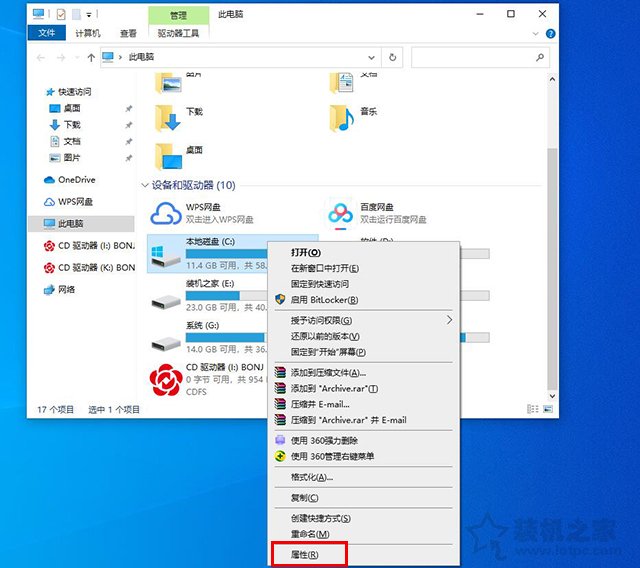Select the 音乐 folder icon
This screenshot has height=568, width=640.
(342, 118)
